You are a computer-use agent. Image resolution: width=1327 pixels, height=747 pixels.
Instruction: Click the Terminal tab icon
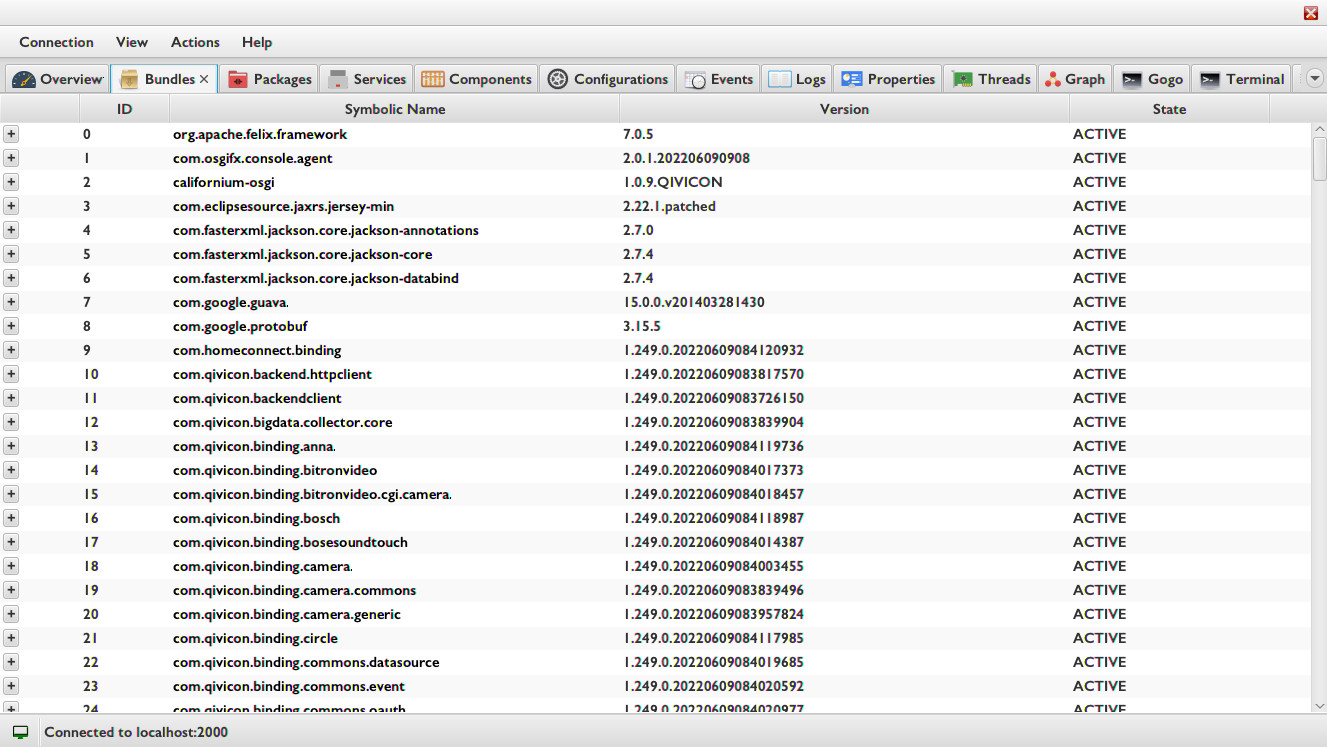click(x=1210, y=79)
